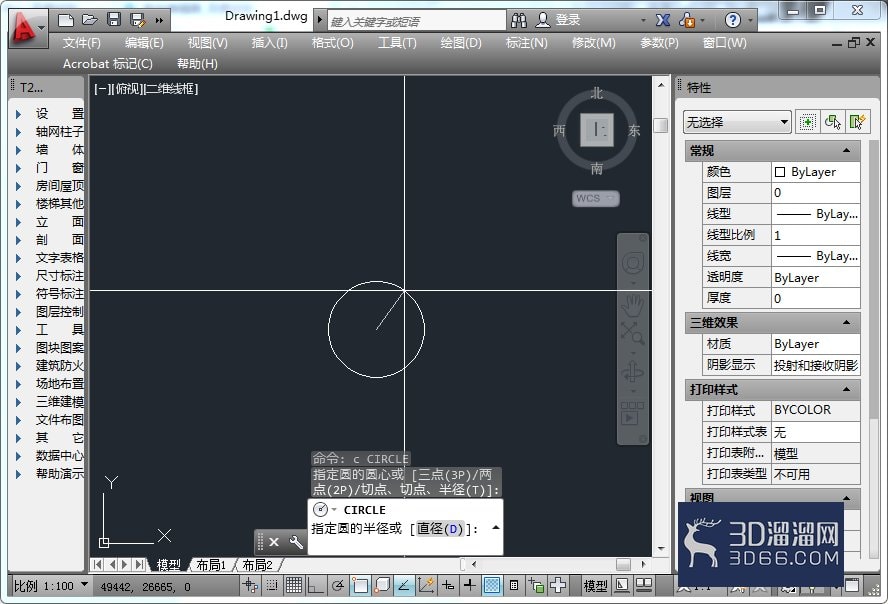Screen dimensions: 888x604
Task: Switch to the 布局2 layout tab
Action: (x=258, y=564)
